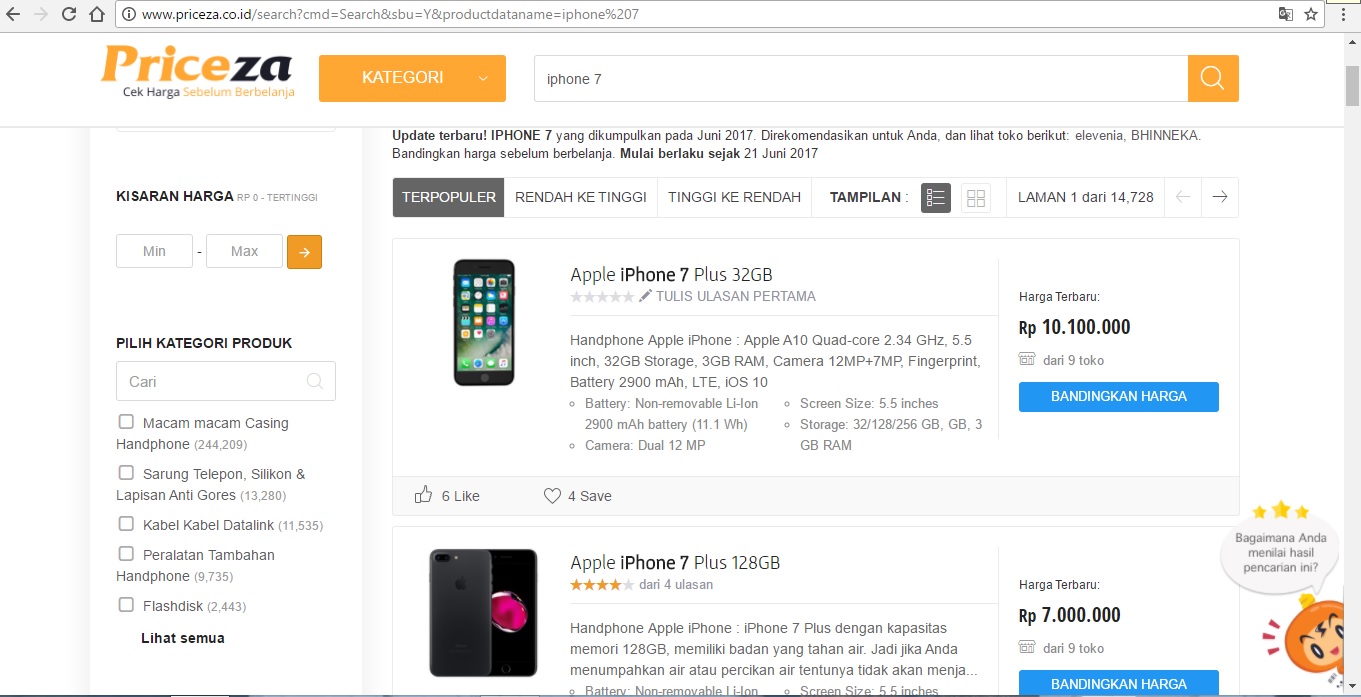The height and width of the screenshot is (697, 1361).
Task: Click the feedback bubble Bagaimana Anda menilai
Action: (1281, 552)
